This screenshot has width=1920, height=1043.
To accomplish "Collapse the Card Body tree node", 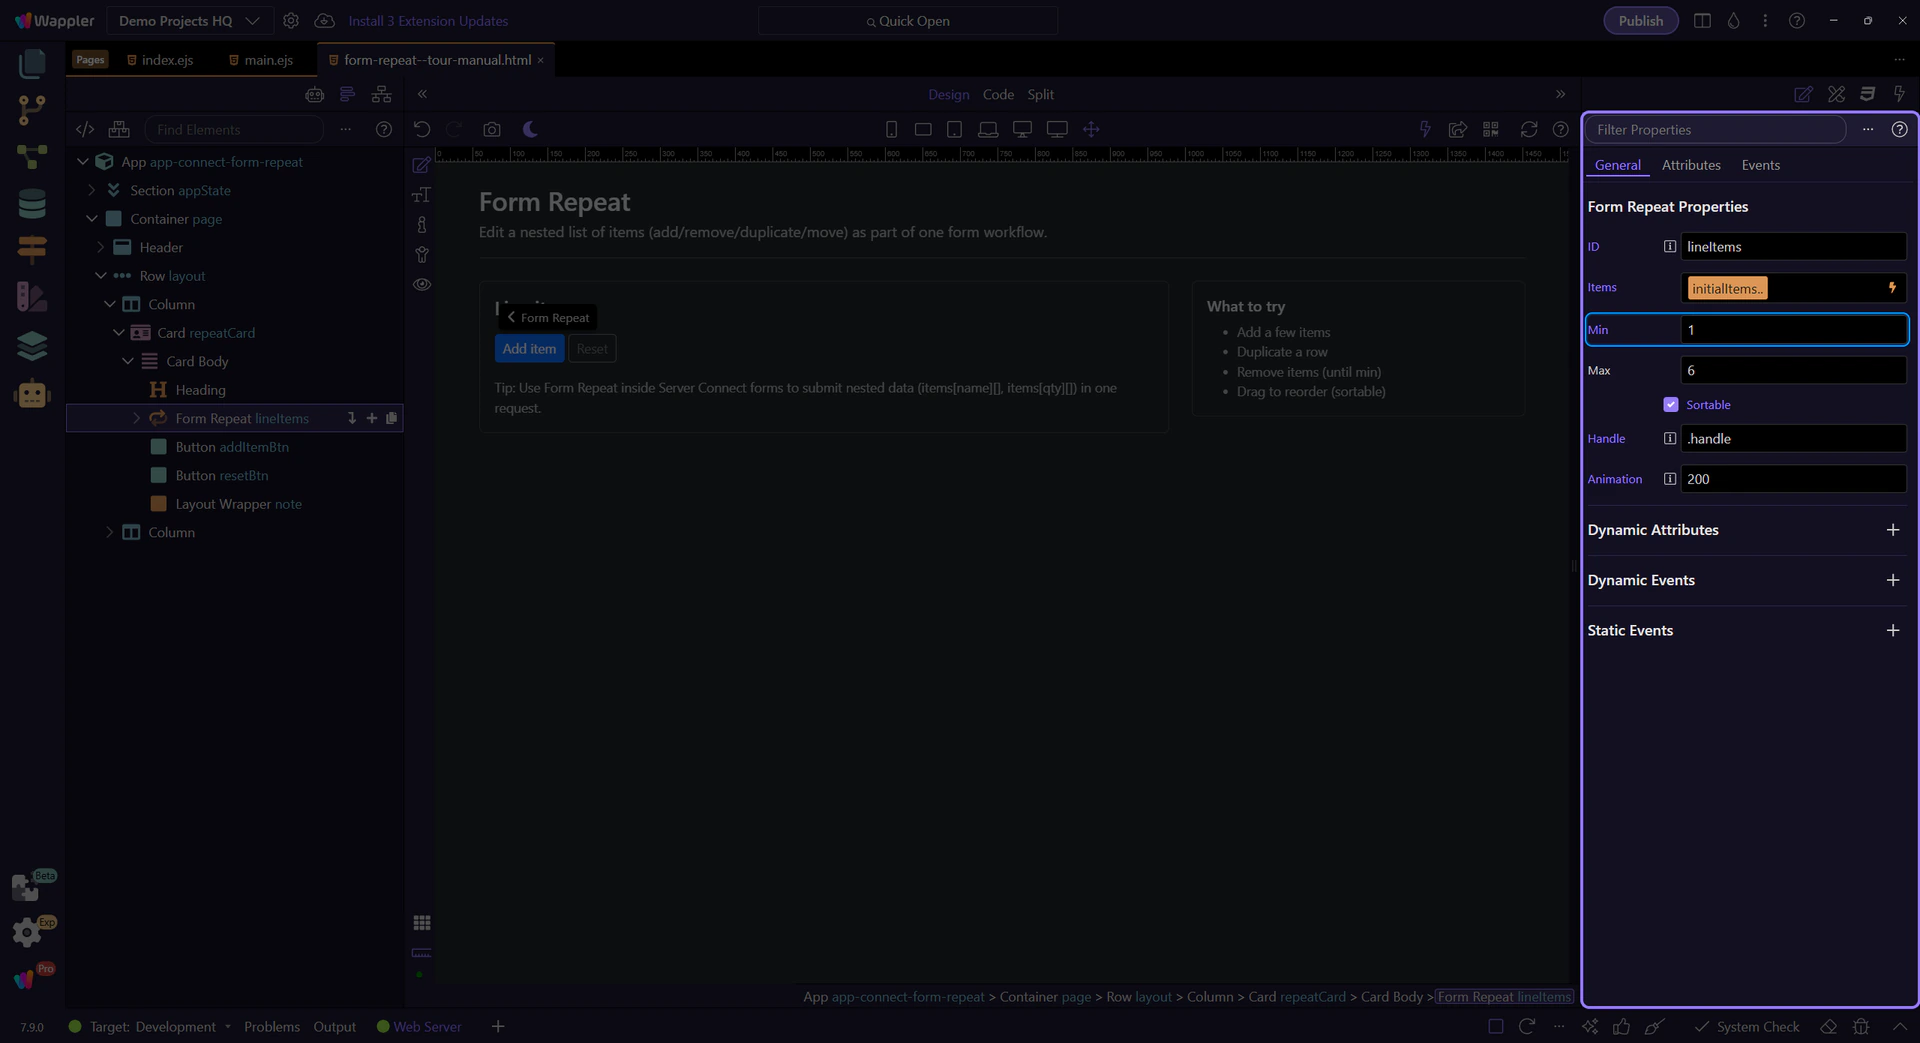I will [128, 361].
